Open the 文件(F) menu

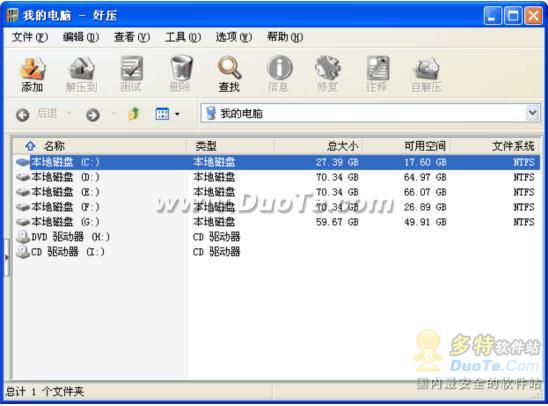(30, 37)
